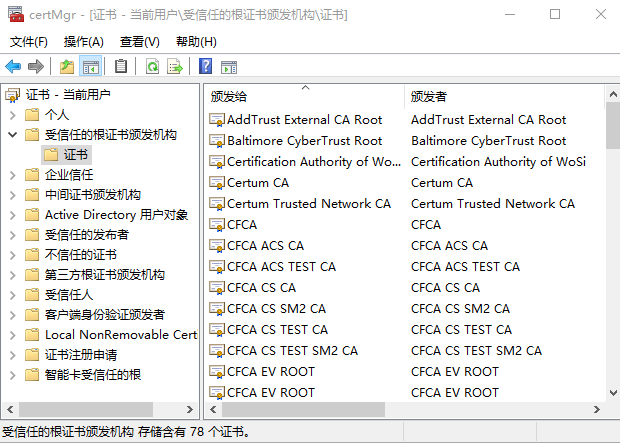Click the Forward arrow toolbar icon
Viewport: 620px width, 443px height.
[x=35, y=67]
